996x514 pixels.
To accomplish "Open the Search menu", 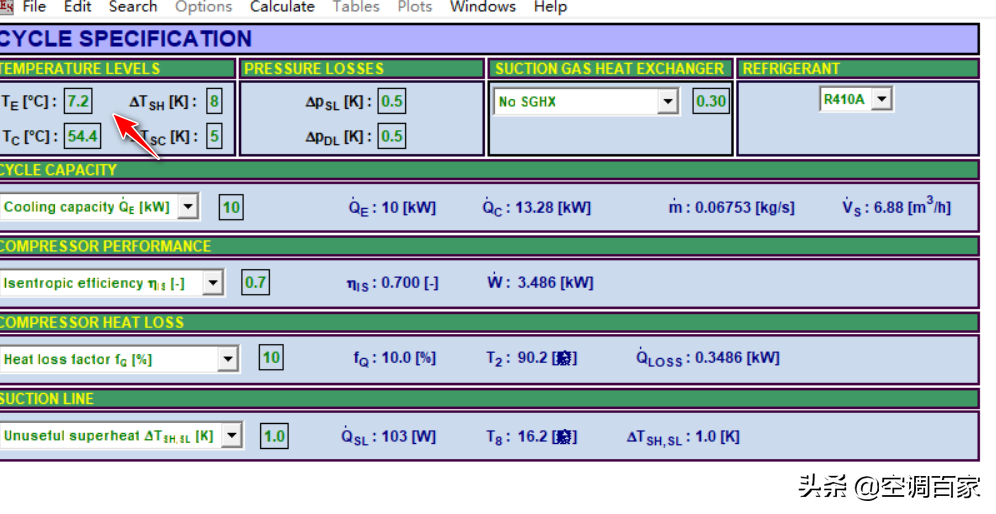I will [133, 7].
